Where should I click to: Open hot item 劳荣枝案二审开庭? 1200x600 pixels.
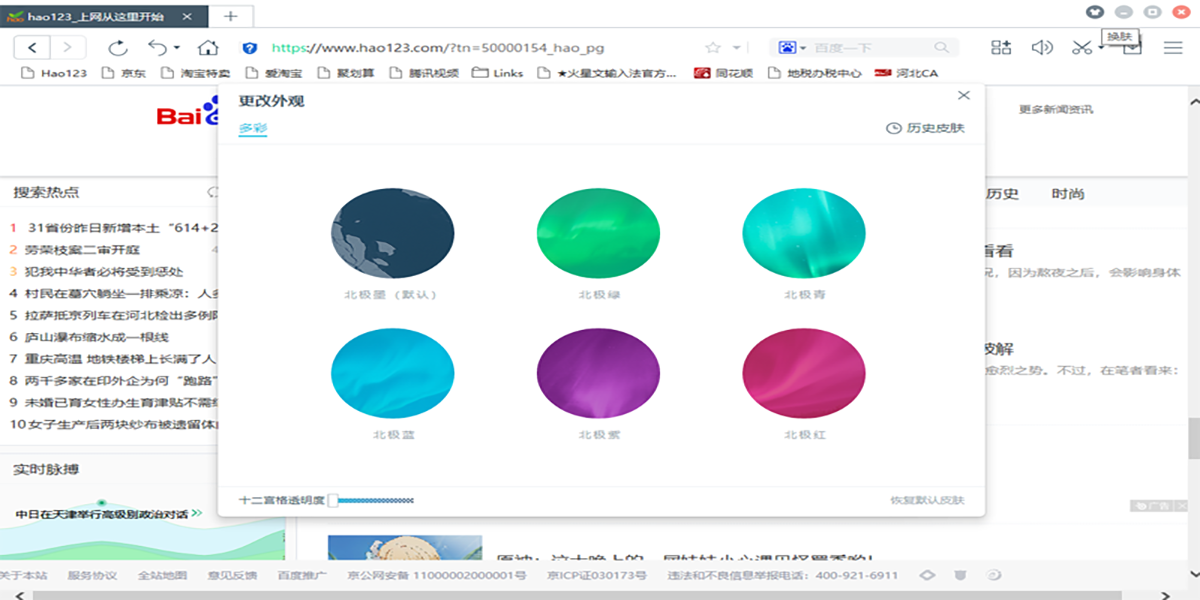click(82, 249)
